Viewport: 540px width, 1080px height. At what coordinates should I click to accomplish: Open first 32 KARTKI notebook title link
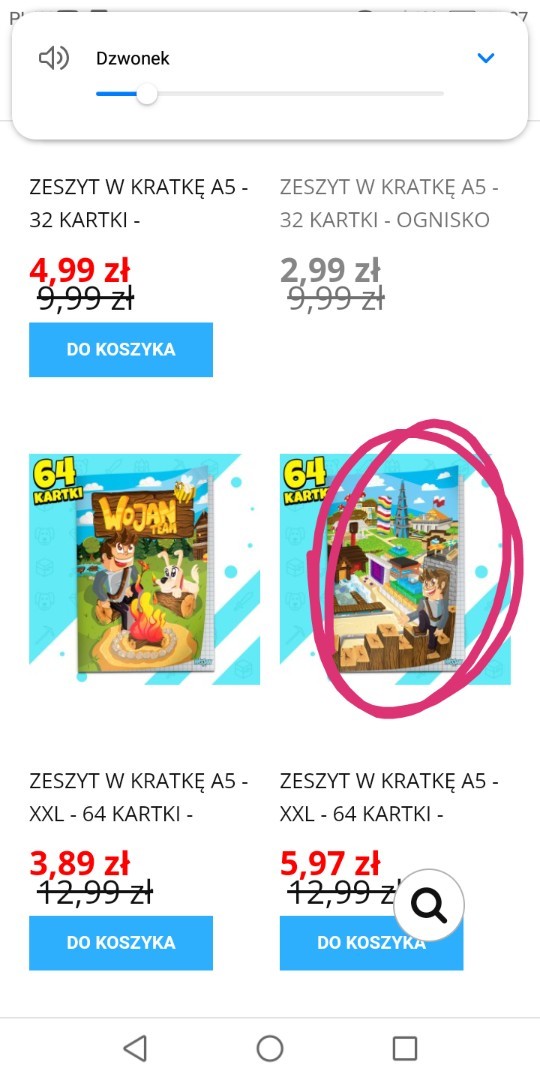pos(139,202)
